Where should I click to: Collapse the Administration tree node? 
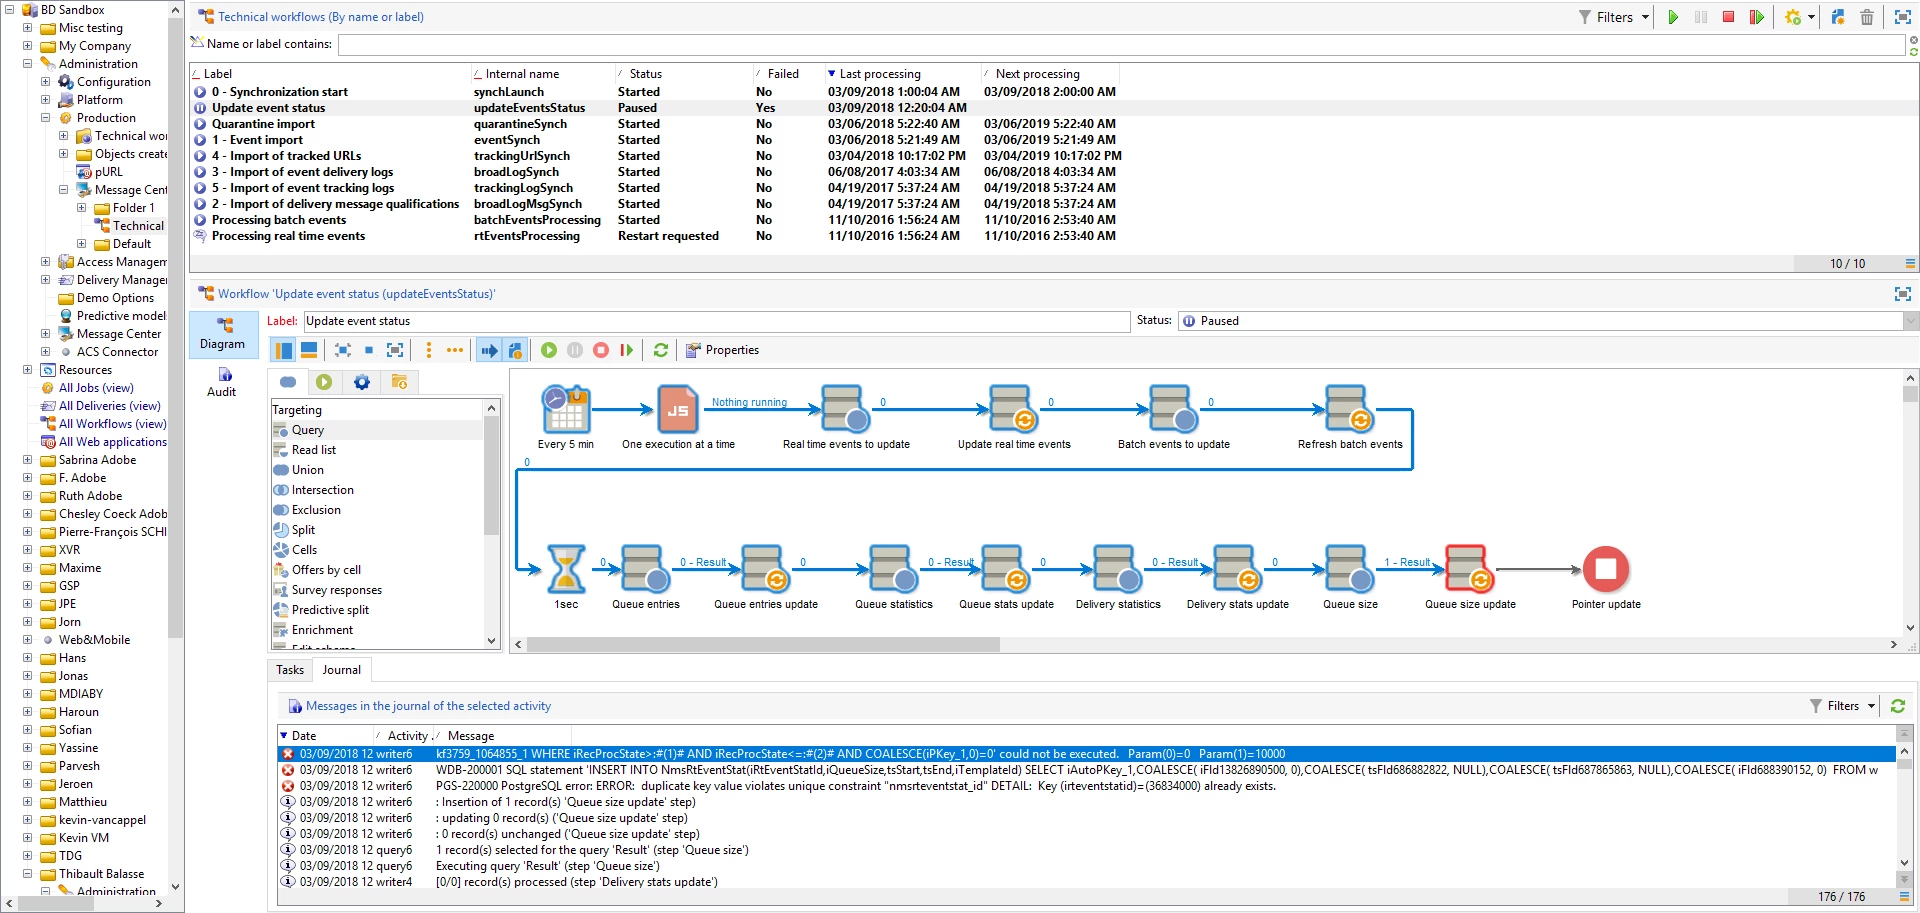[28, 64]
